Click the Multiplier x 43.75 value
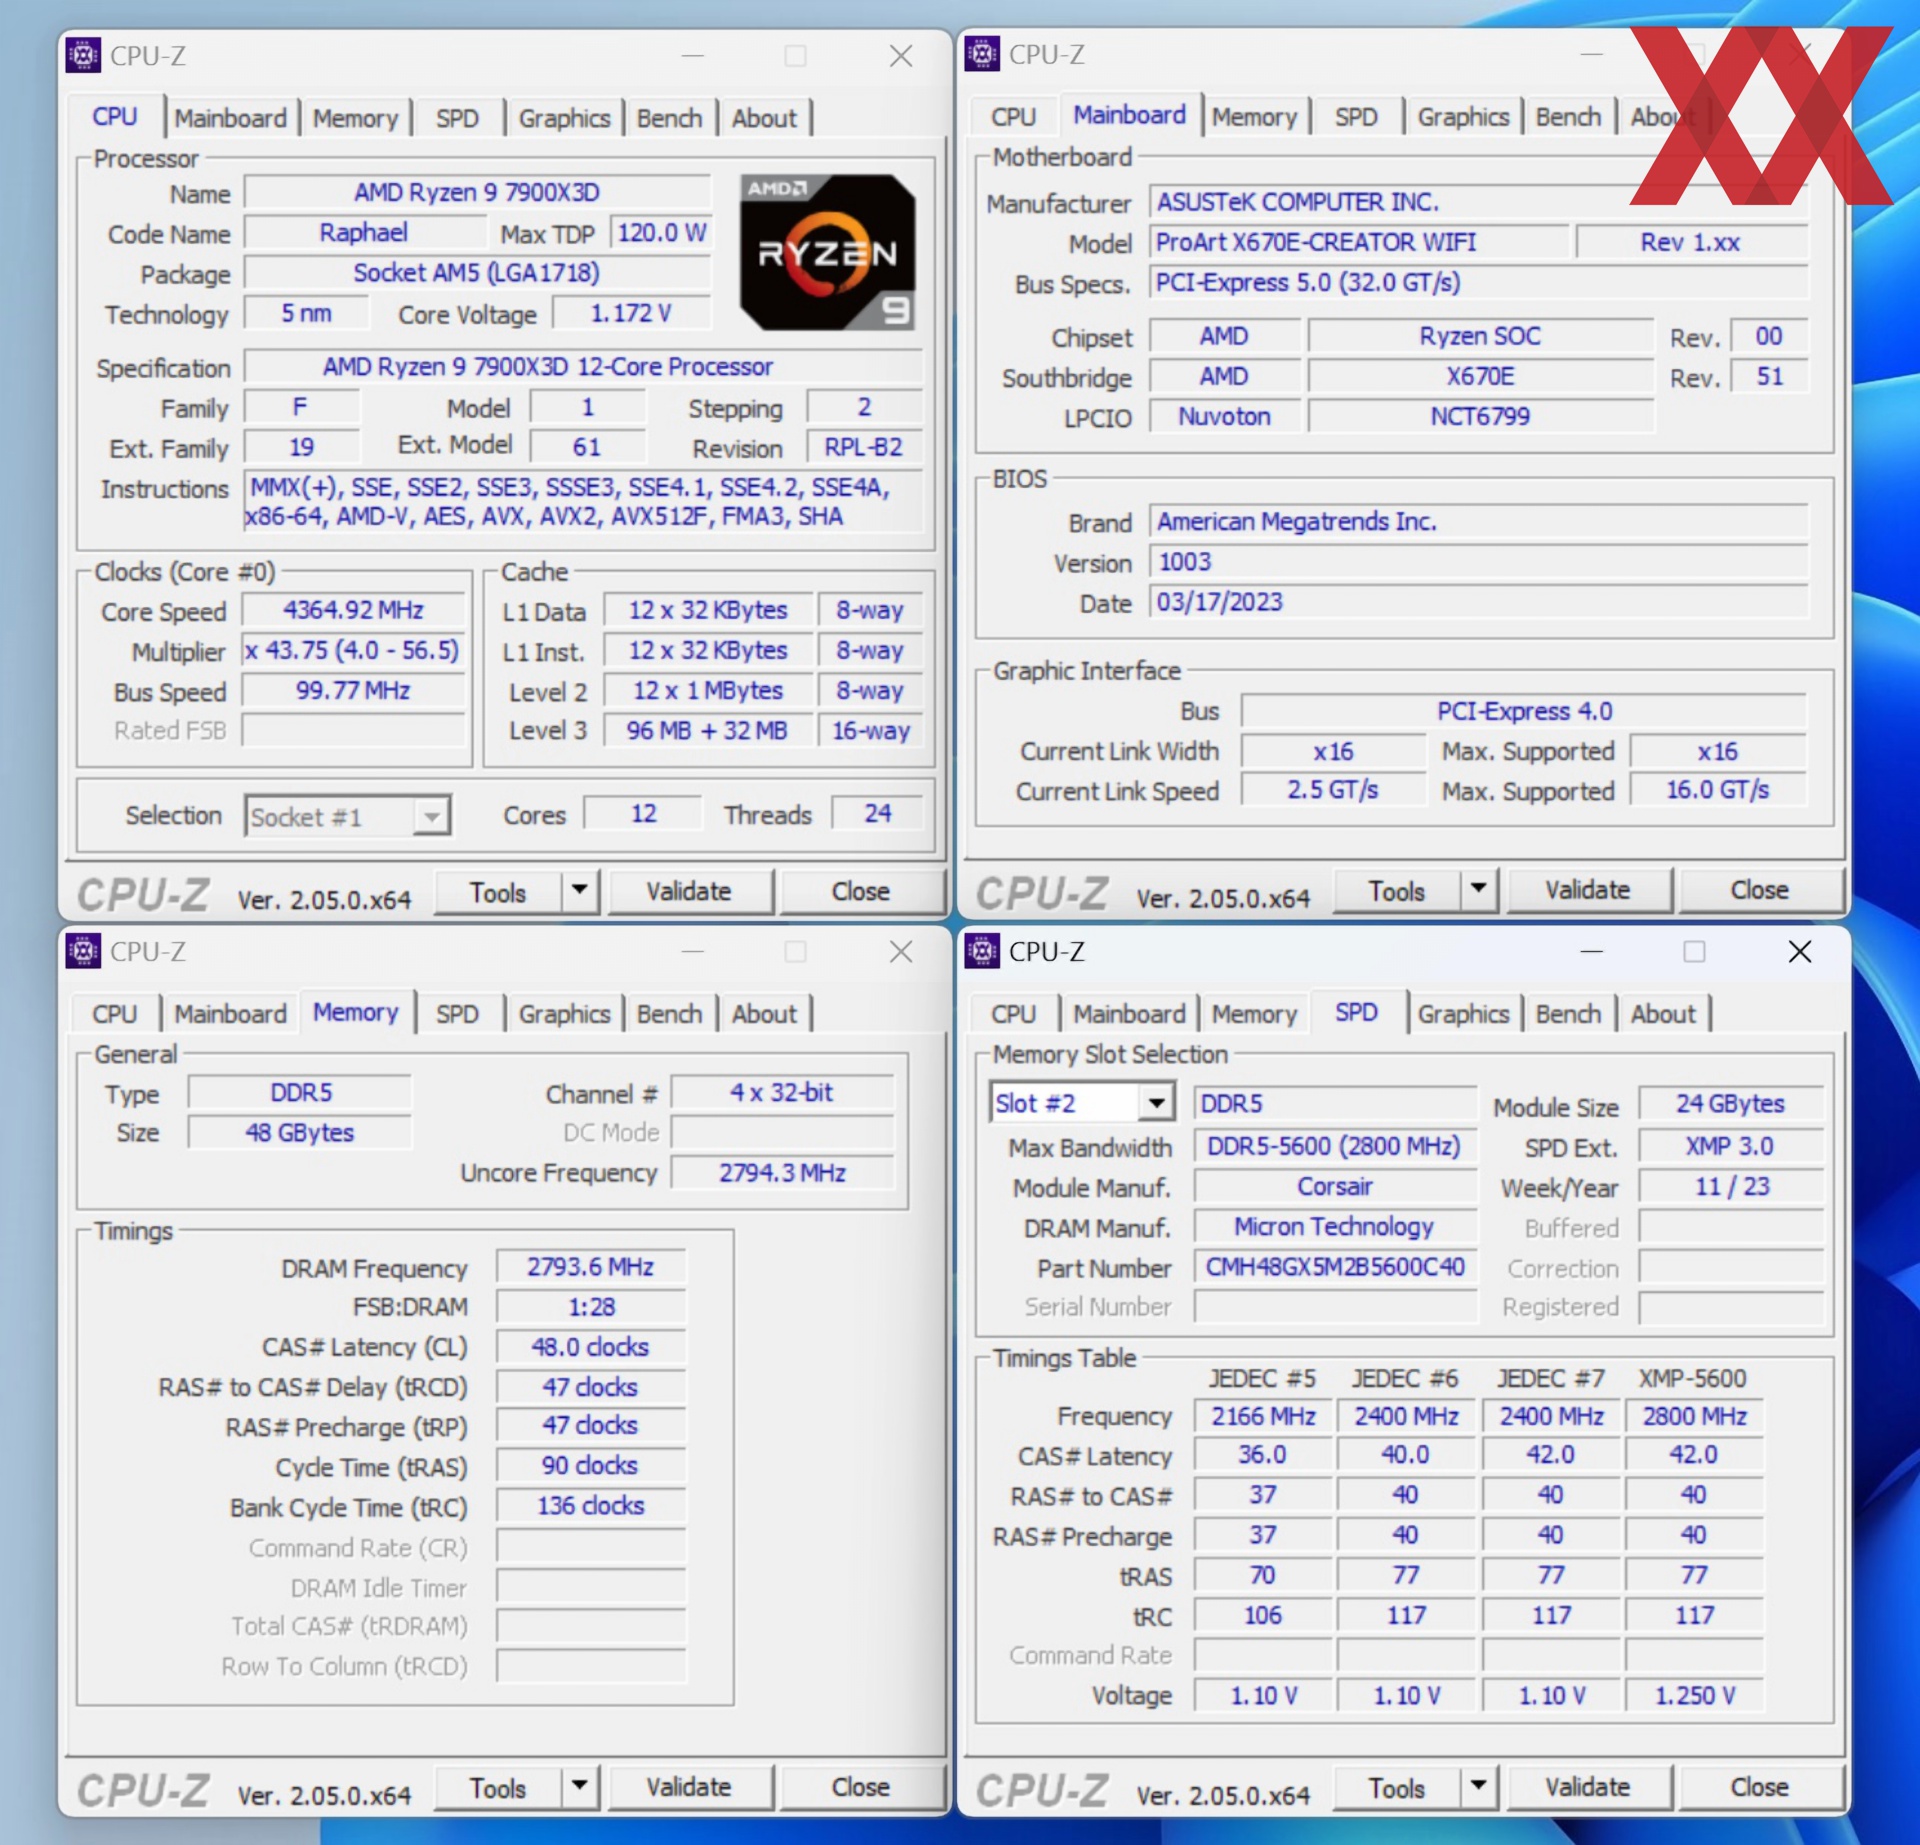Screen dimensions: 1920x1845 pyautogui.click(x=353, y=650)
